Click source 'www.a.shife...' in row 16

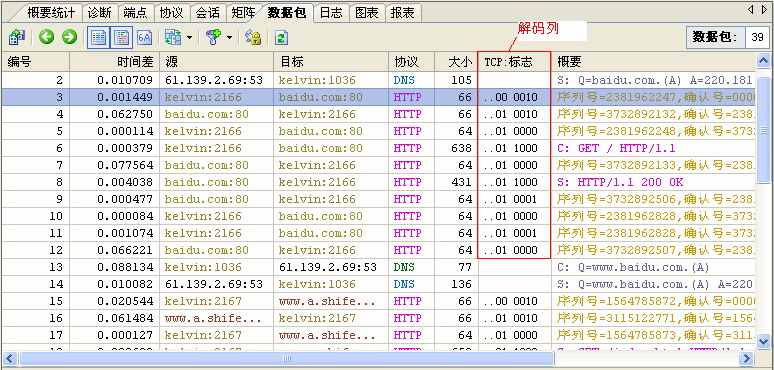(x=214, y=318)
